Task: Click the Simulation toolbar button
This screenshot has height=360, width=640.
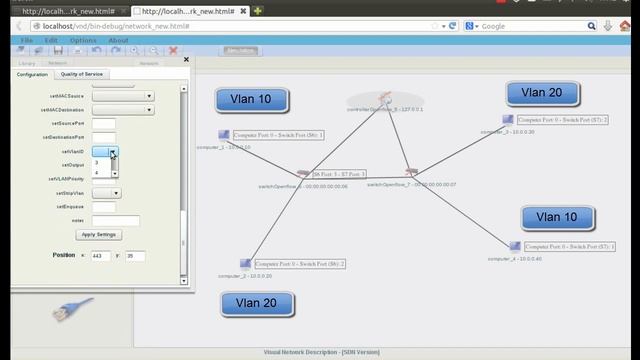Action: coord(241,51)
